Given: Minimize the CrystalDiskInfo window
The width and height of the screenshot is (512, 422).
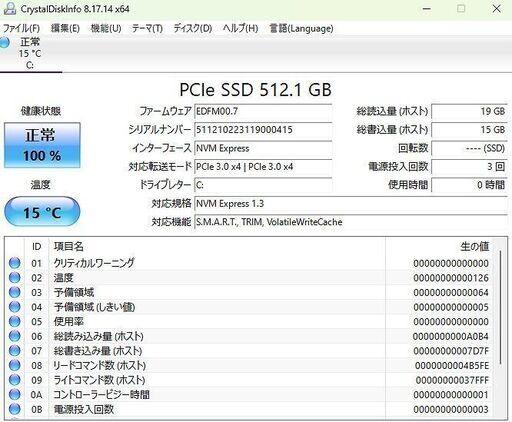Looking at the screenshot, I should [x=426, y=9].
